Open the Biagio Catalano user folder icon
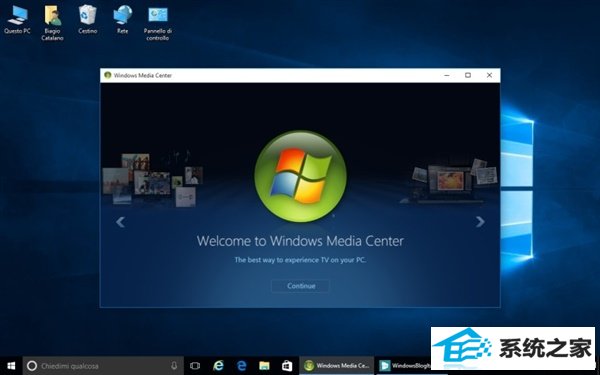 click(x=52, y=23)
